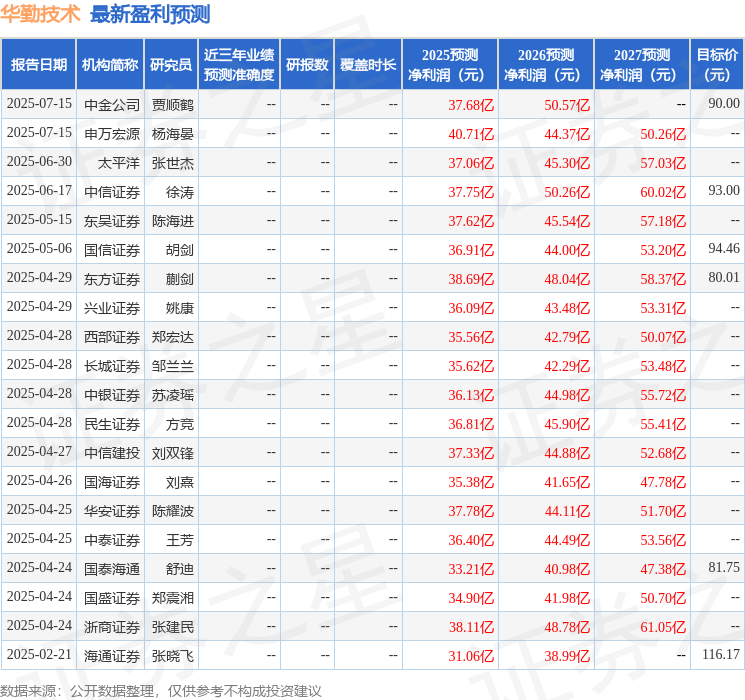Viewport: 745px width, 700px height.
Task: Click the 目标价 column header
Action: coord(717,65)
